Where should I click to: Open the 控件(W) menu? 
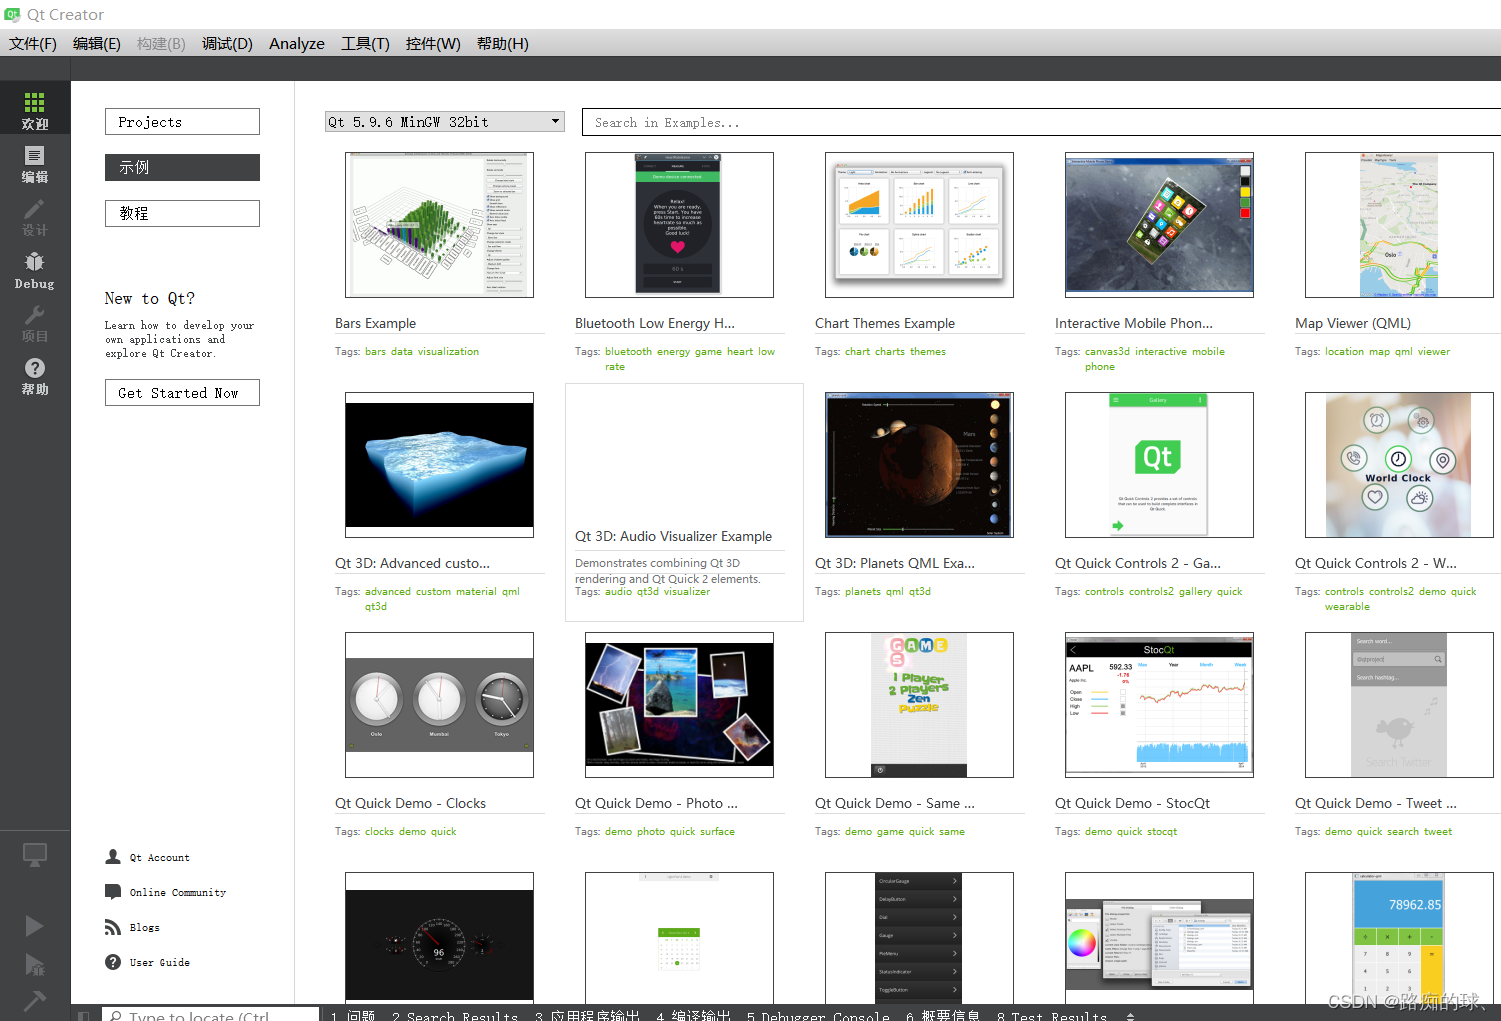point(433,44)
